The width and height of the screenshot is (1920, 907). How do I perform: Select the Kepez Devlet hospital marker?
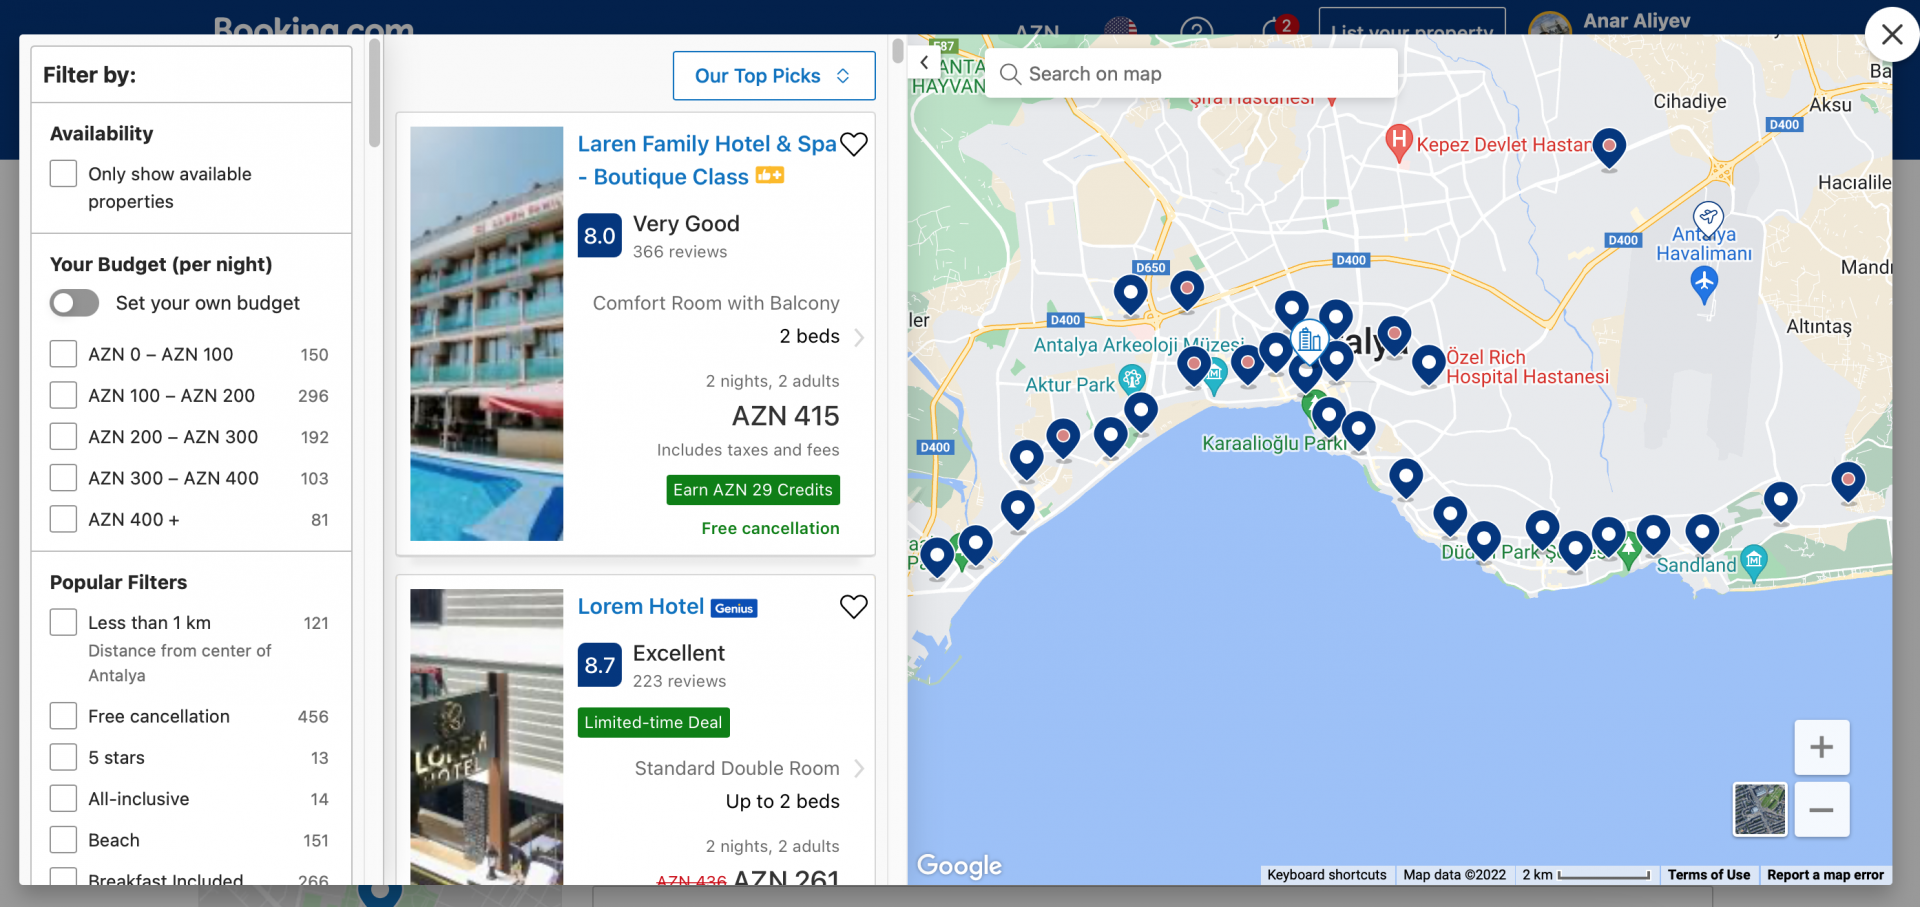1399,142
